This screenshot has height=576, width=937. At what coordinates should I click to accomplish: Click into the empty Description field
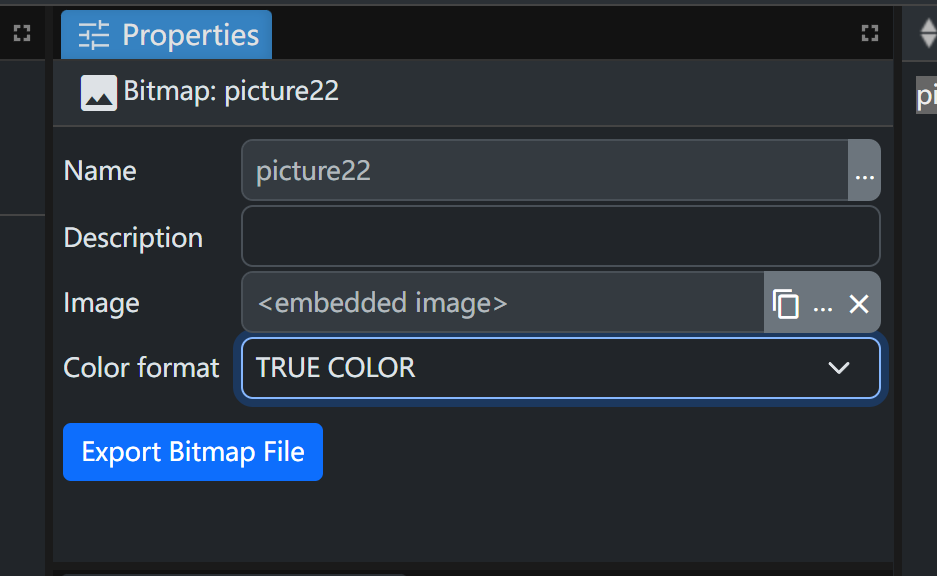560,237
